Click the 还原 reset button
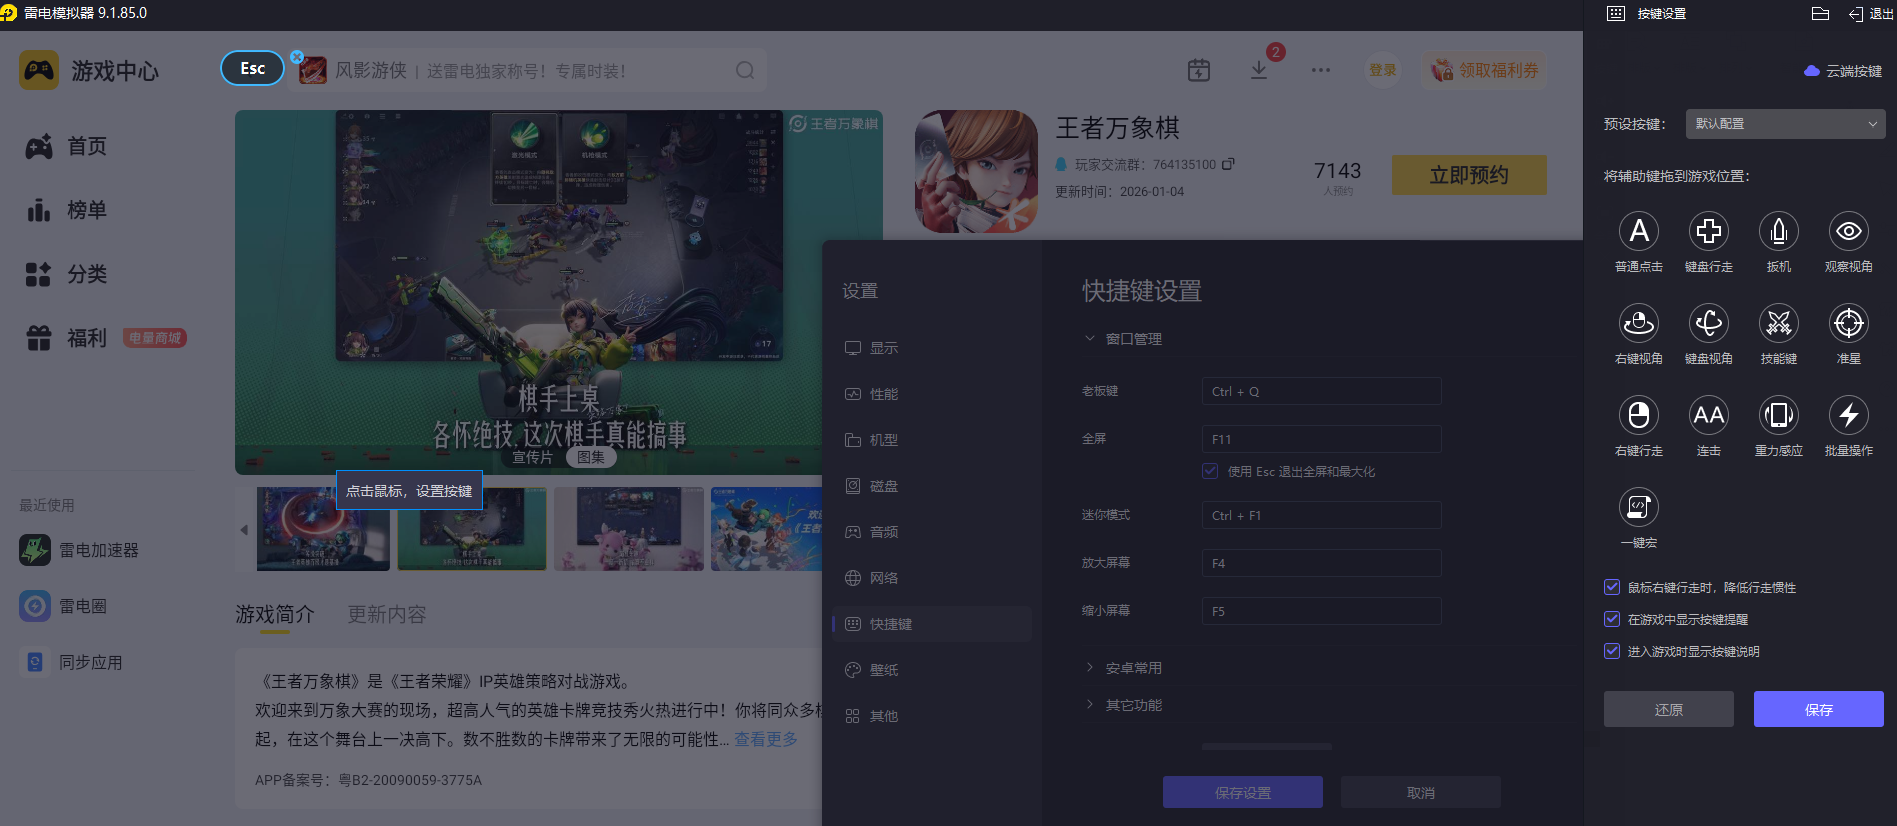The height and width of the screenshot is (826, 1897). point(1668,709)
